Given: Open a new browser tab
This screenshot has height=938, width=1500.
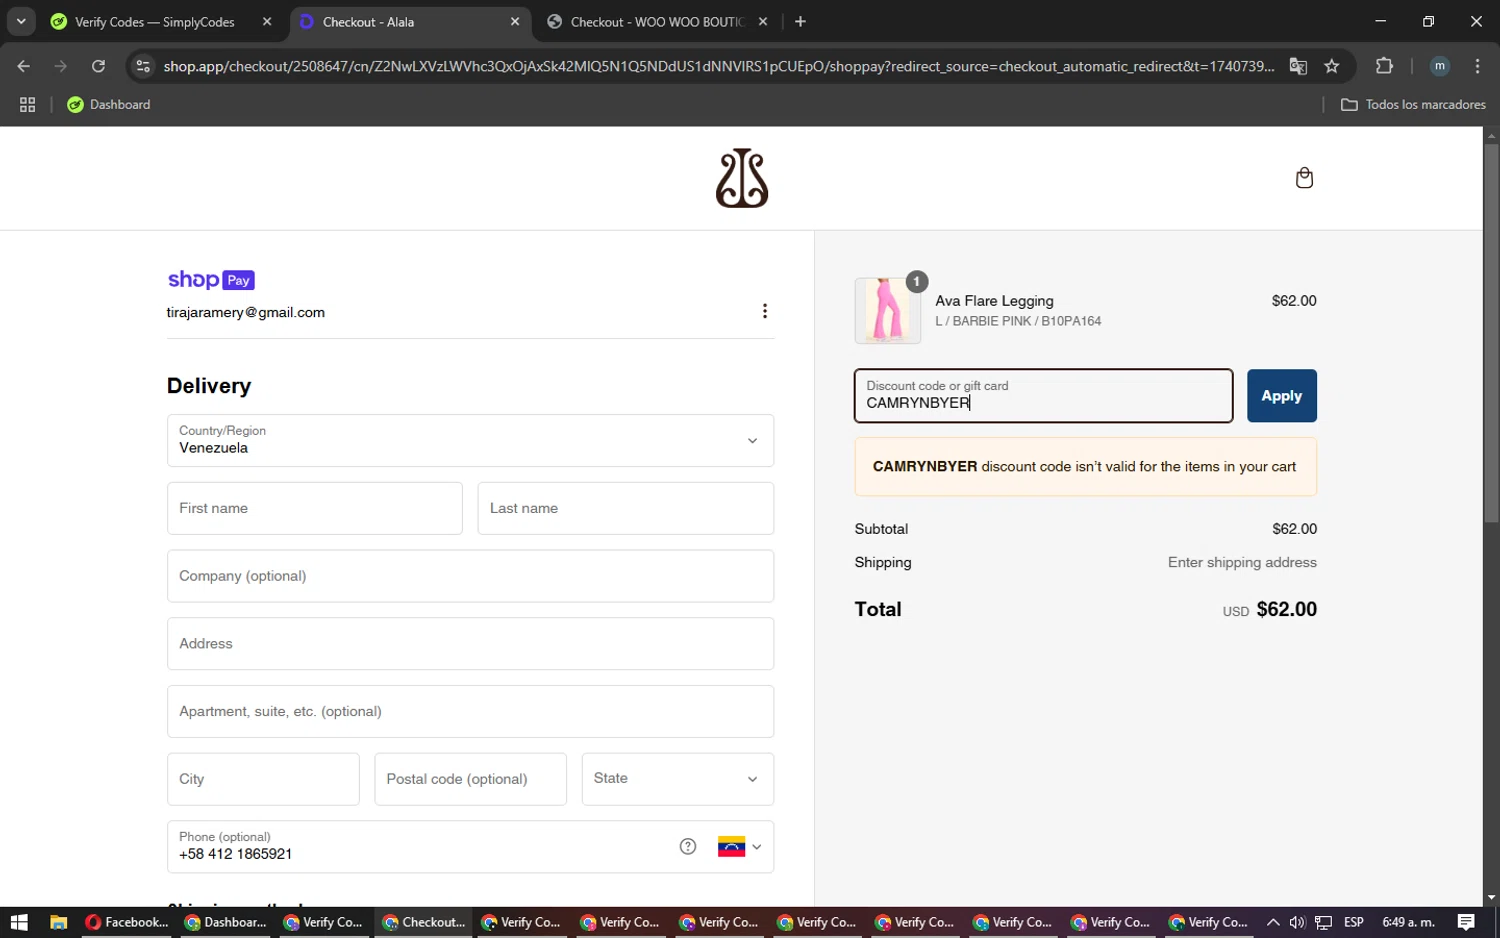Looking at the screenshot, I should (800, 22).
